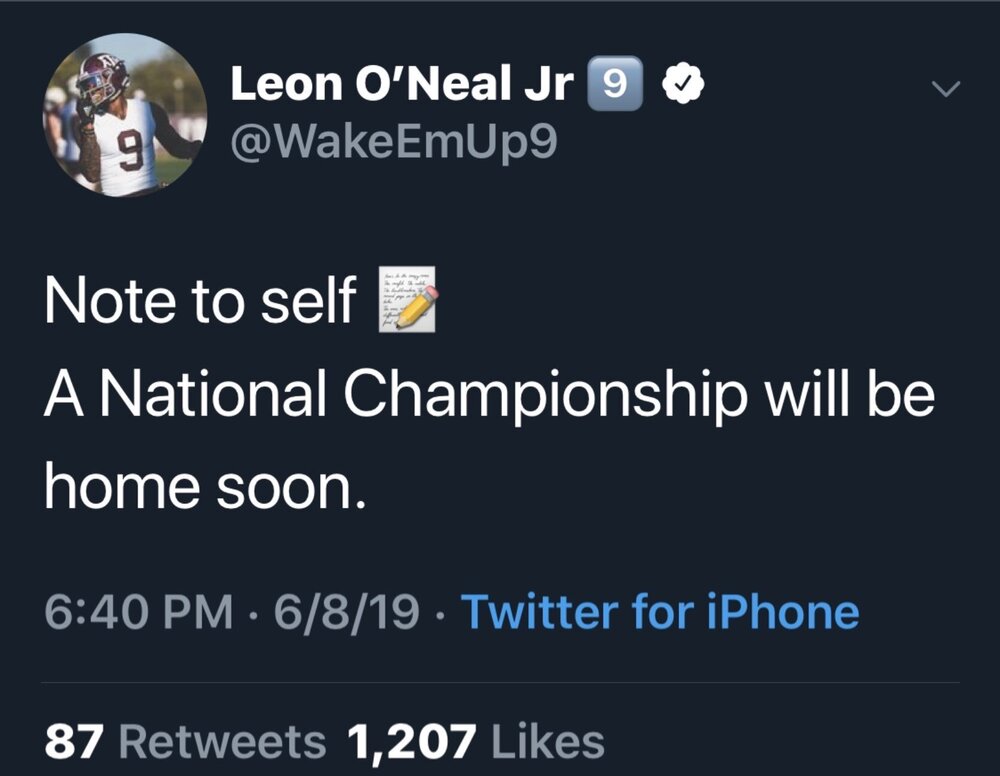The height and width of the screenshot is (776, 1000).
Task: Click the display name Leon O'Neal Jr
Action: point(402,87)
